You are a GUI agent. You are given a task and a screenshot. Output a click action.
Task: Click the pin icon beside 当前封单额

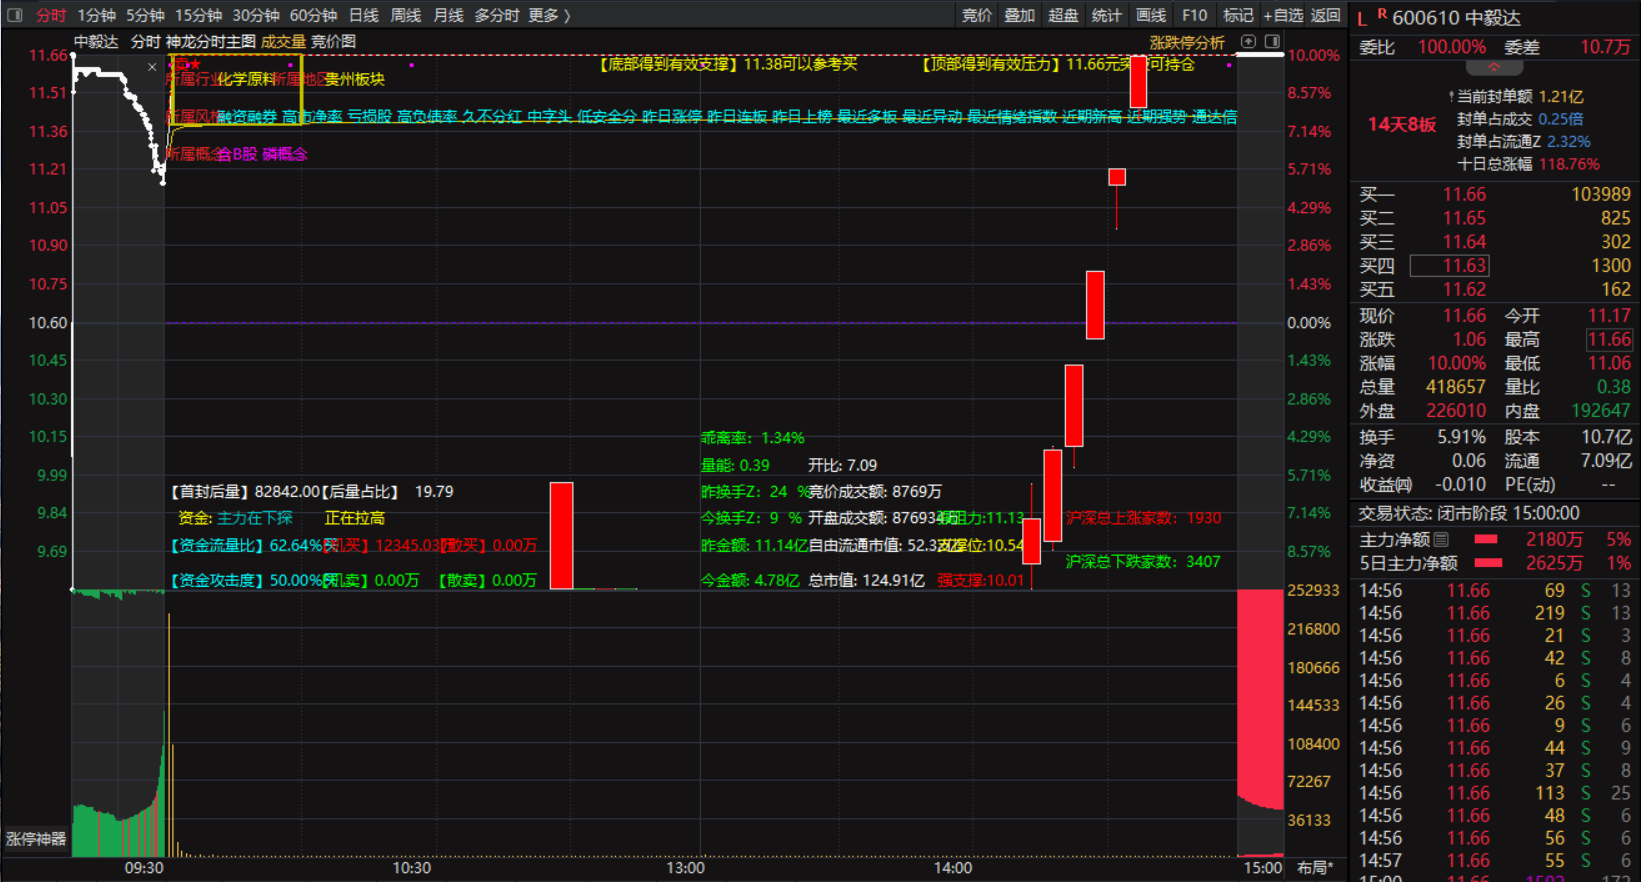pos(1451,97)
